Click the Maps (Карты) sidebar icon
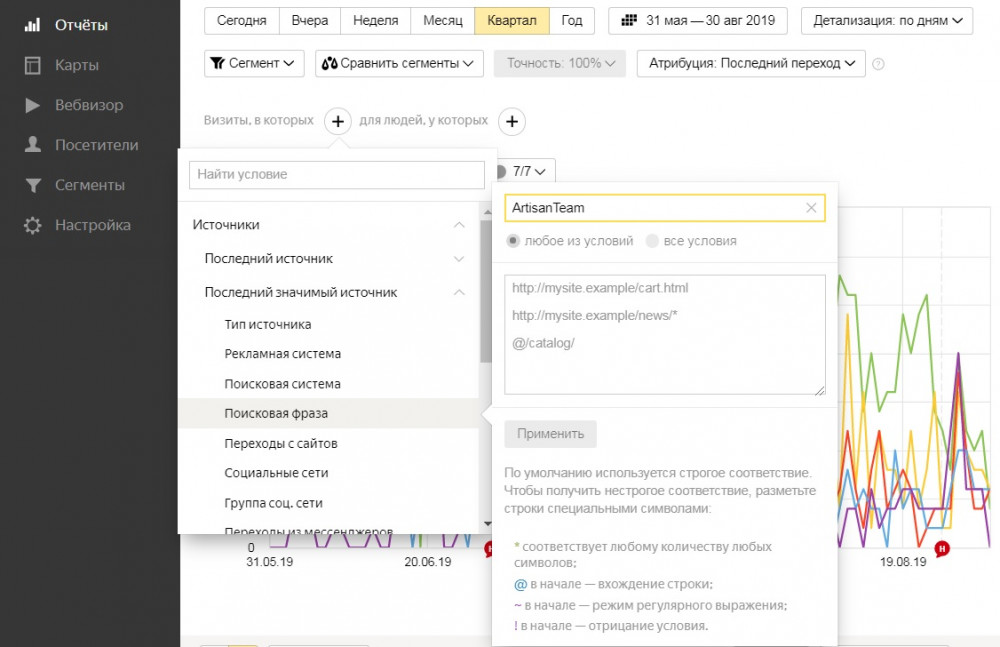 coord(33,66)
